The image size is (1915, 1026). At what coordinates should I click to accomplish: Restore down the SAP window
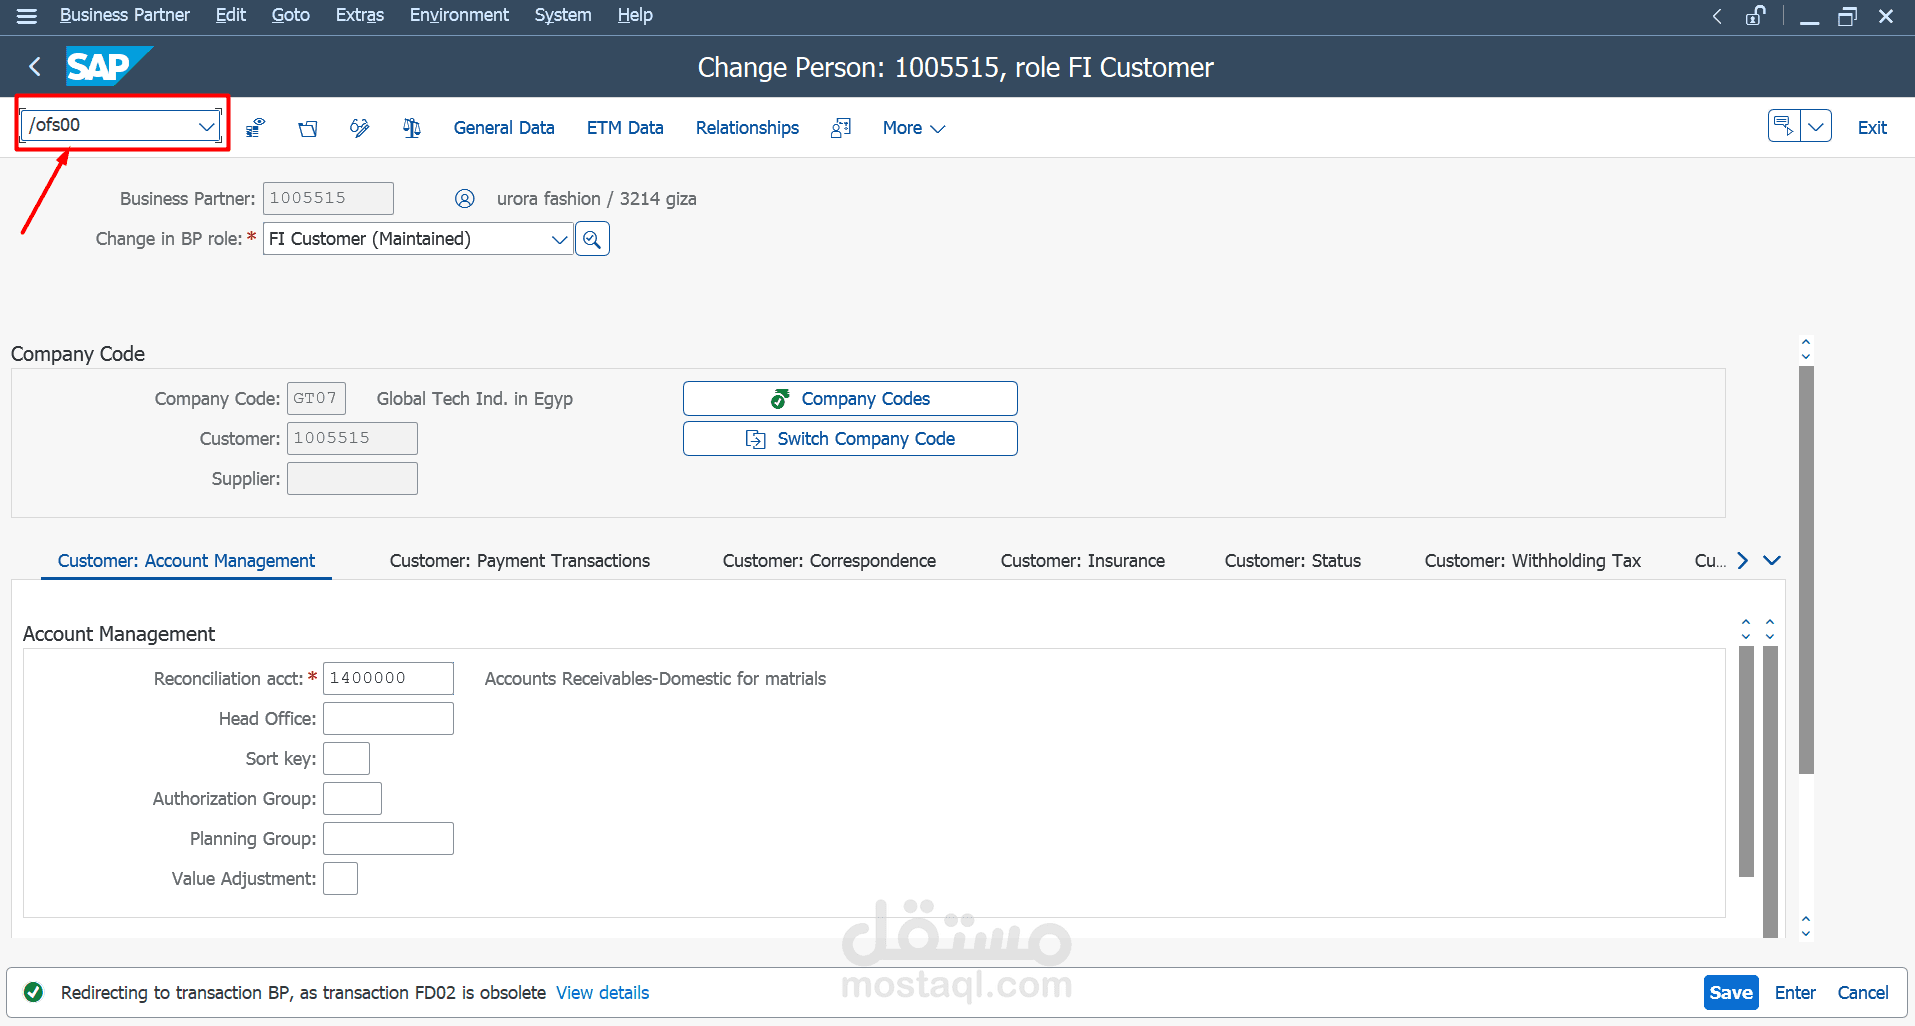click(1847, 16)
